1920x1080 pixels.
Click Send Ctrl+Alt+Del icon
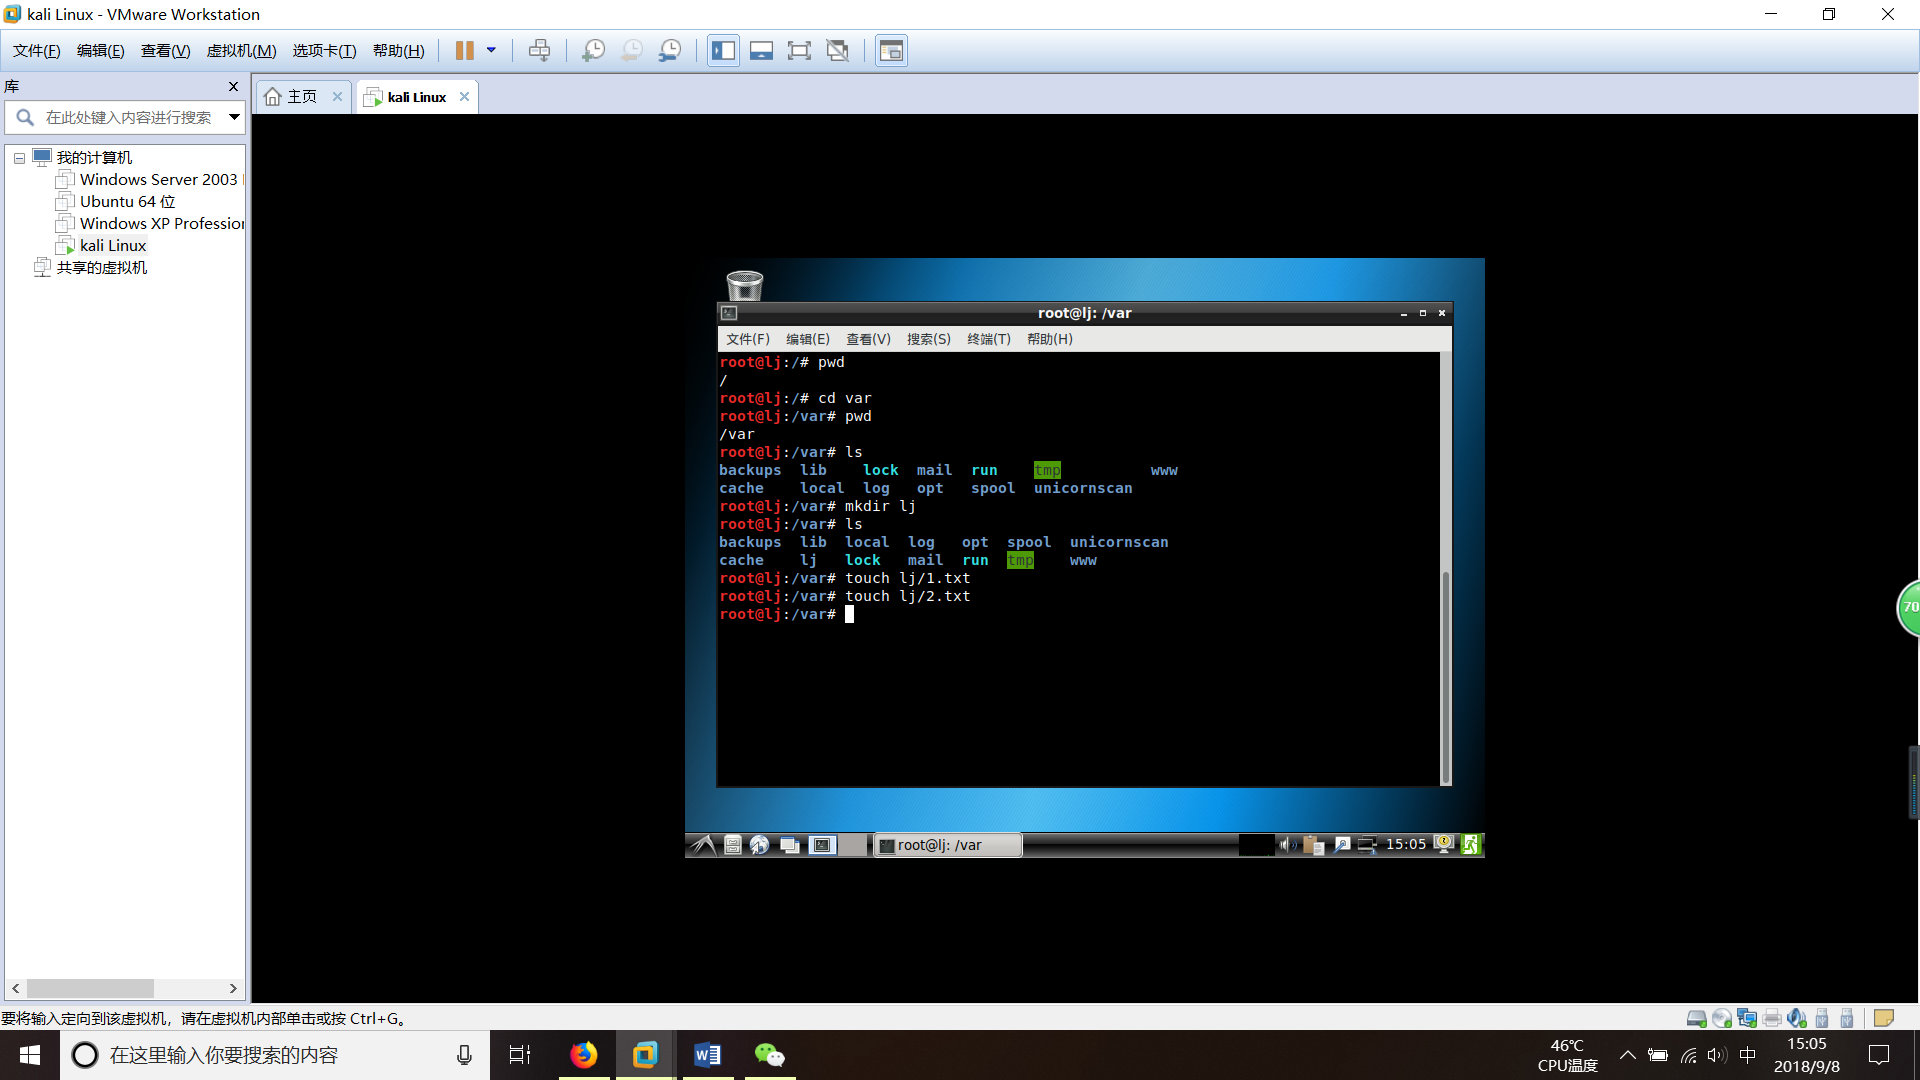[539, 51]
